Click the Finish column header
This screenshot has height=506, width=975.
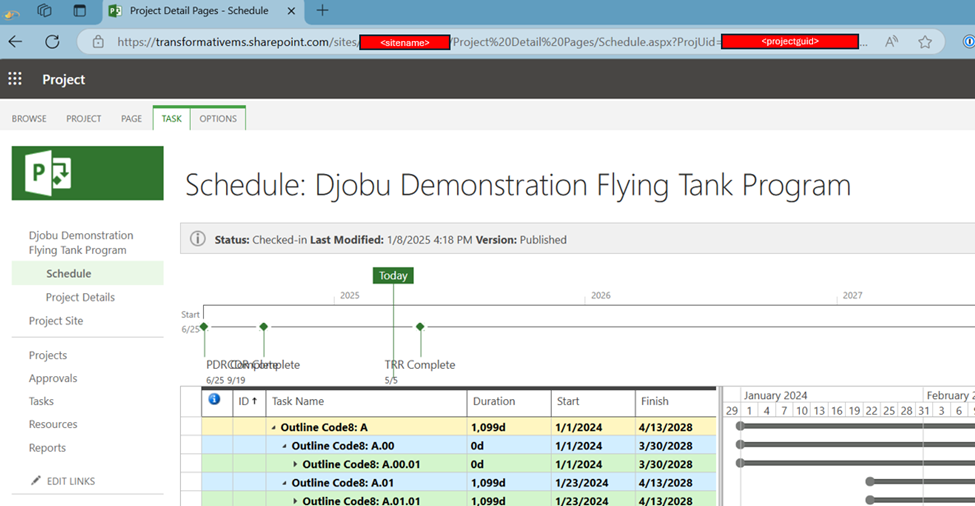point(675,402)
